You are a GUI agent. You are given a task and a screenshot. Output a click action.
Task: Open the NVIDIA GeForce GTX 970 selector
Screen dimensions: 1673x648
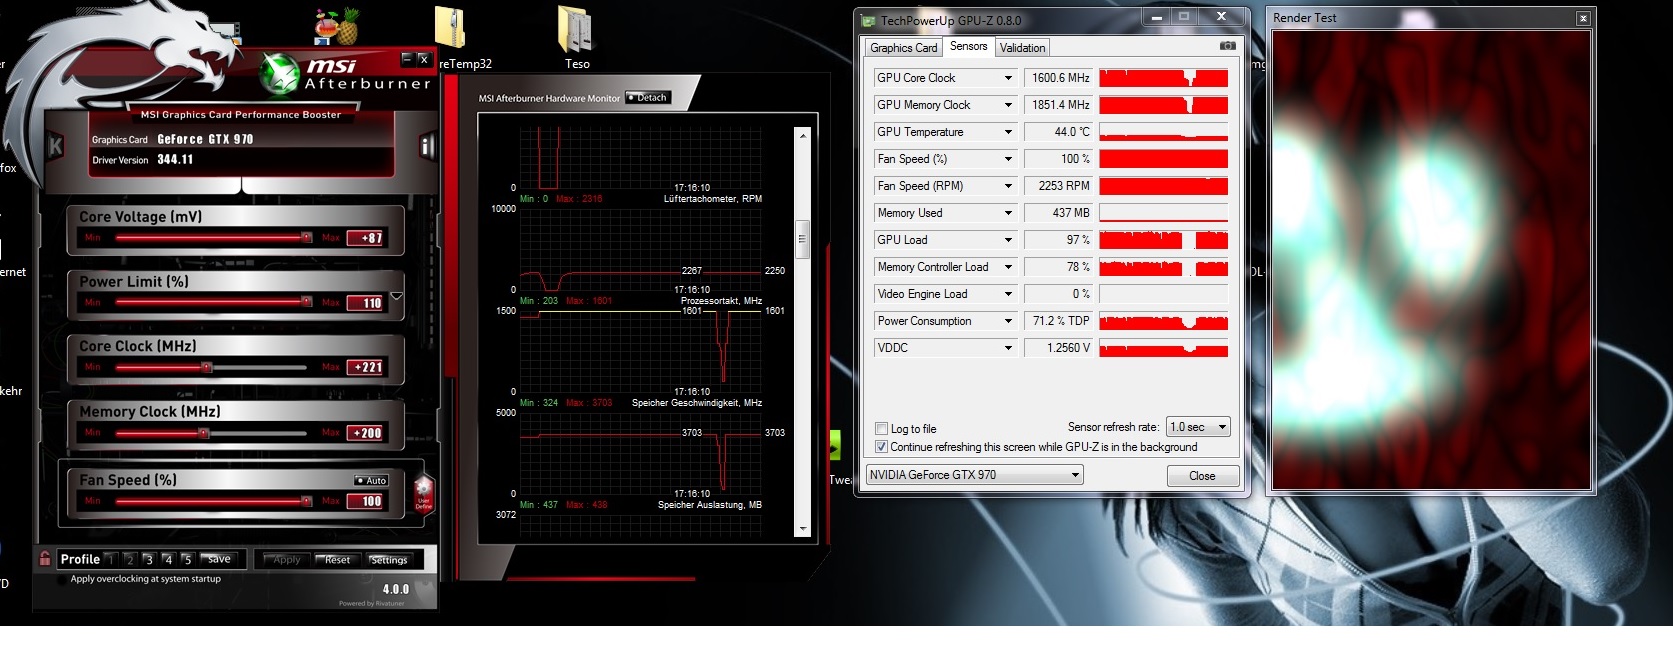[x=974, y=475]
